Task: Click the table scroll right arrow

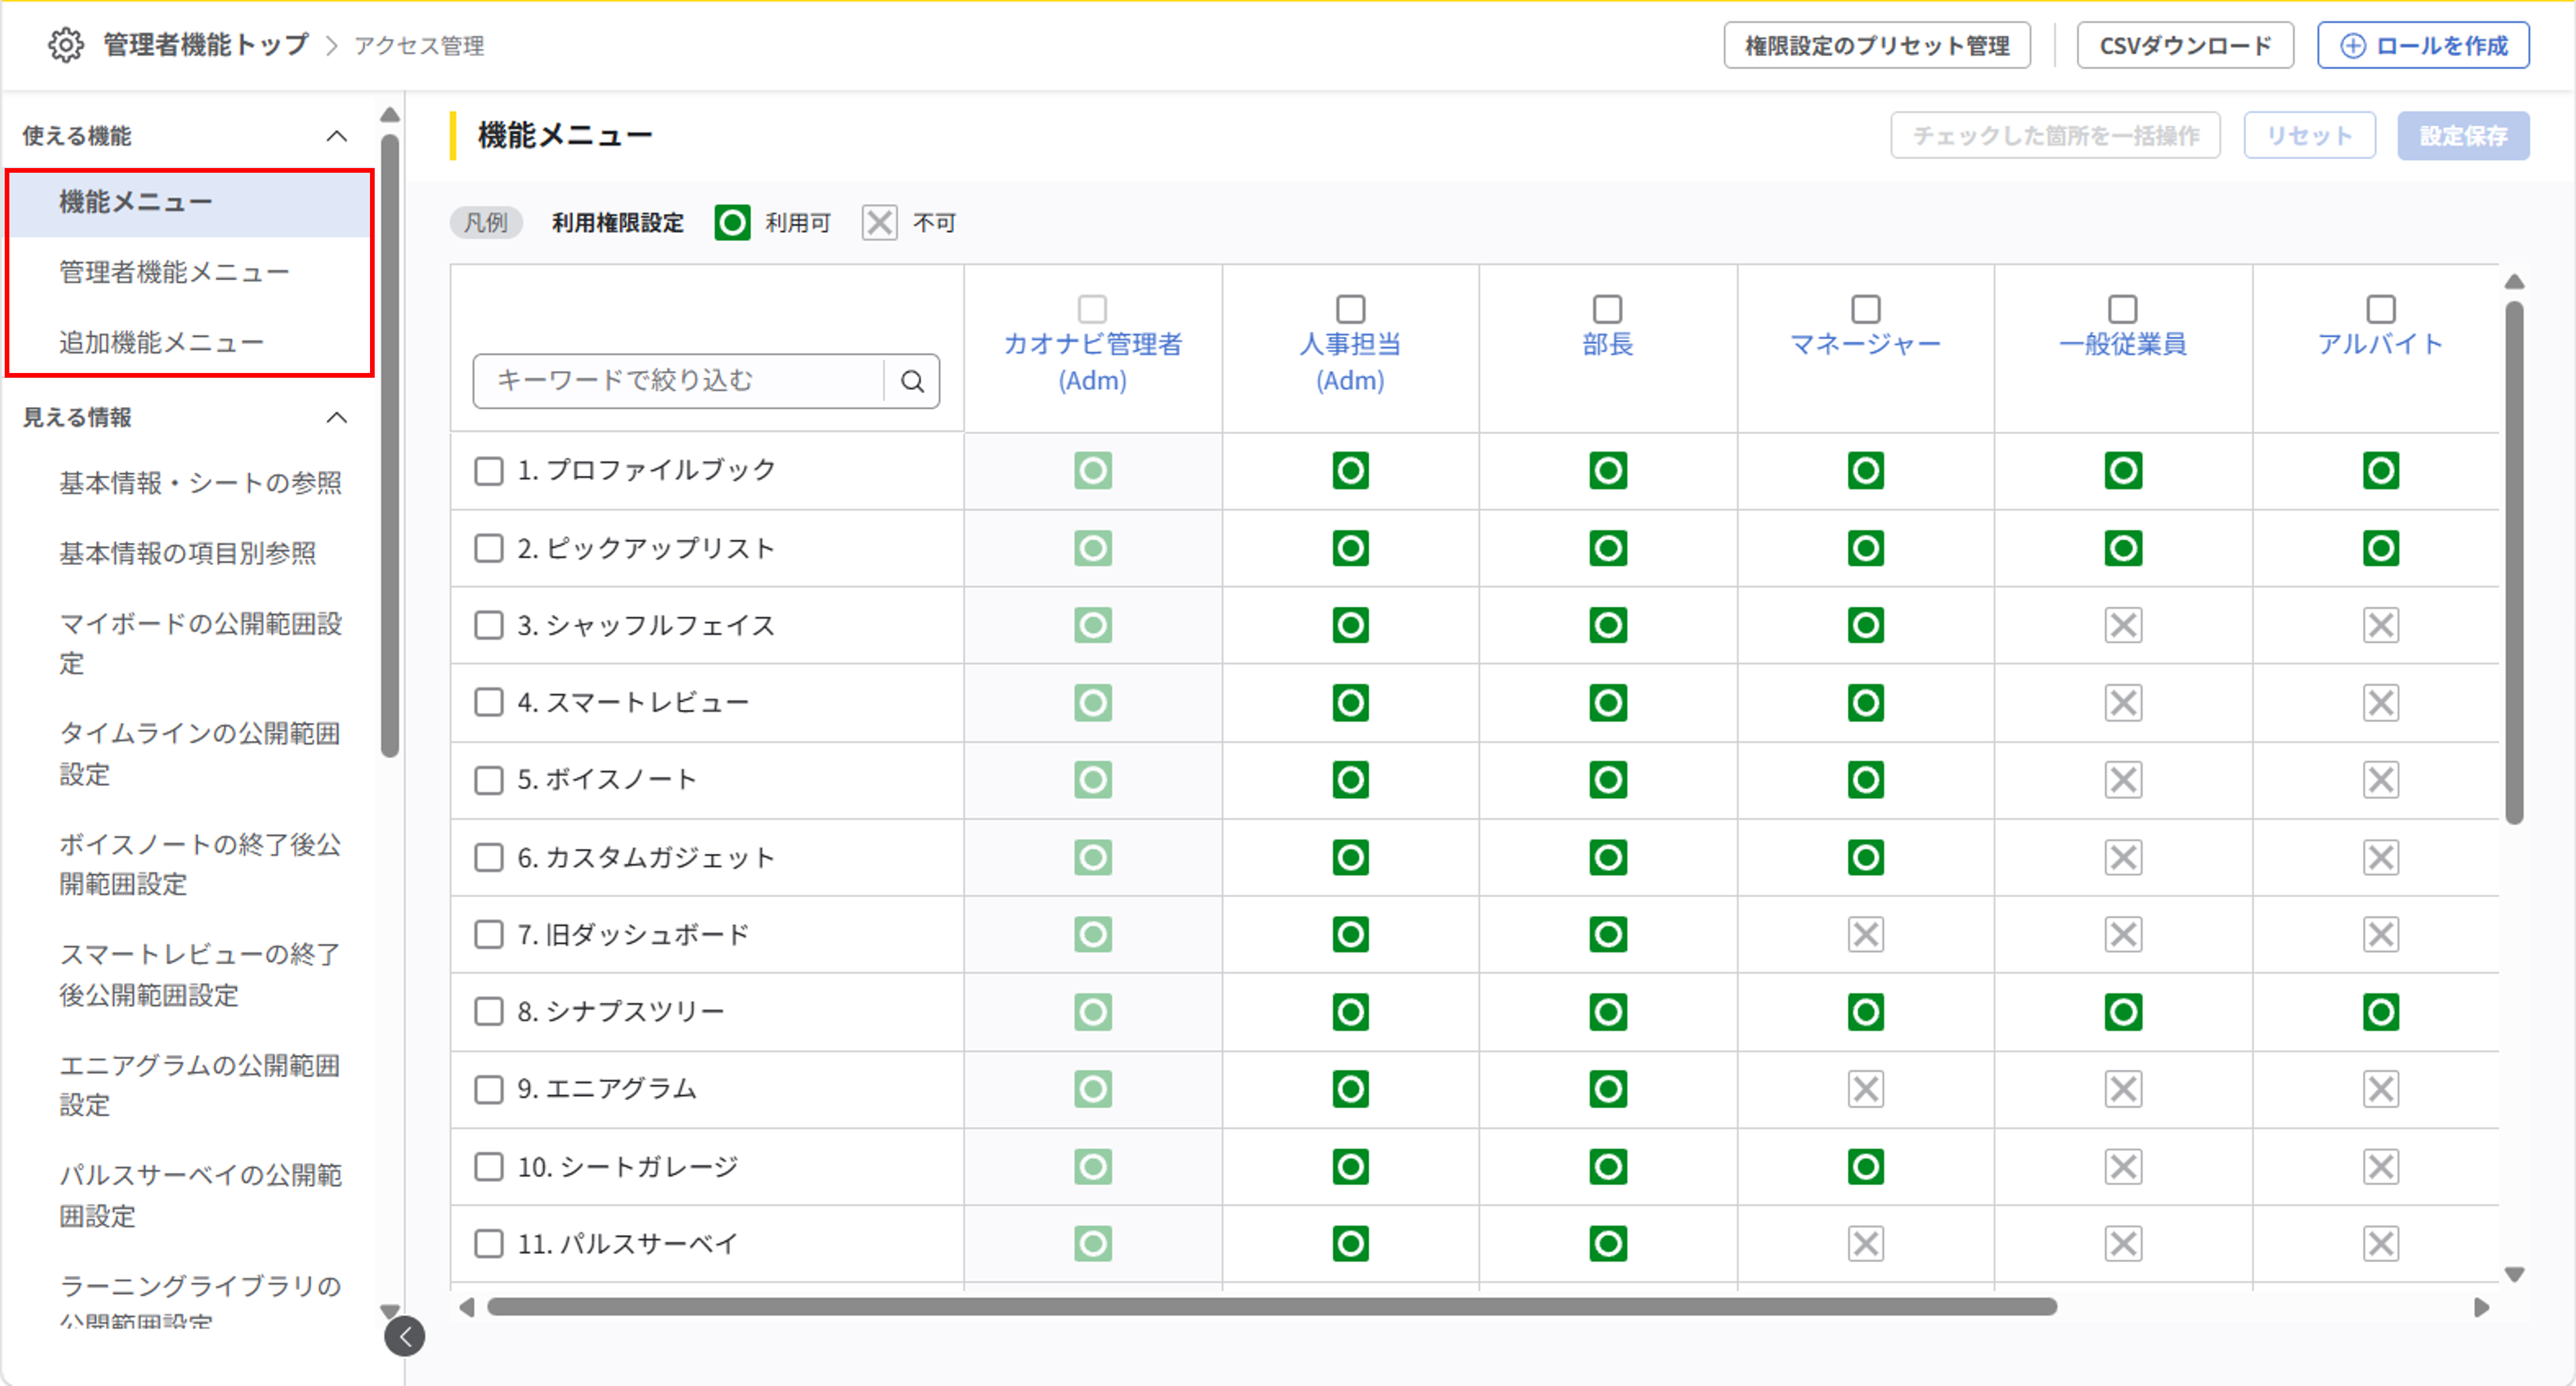Action: 2481,1307
